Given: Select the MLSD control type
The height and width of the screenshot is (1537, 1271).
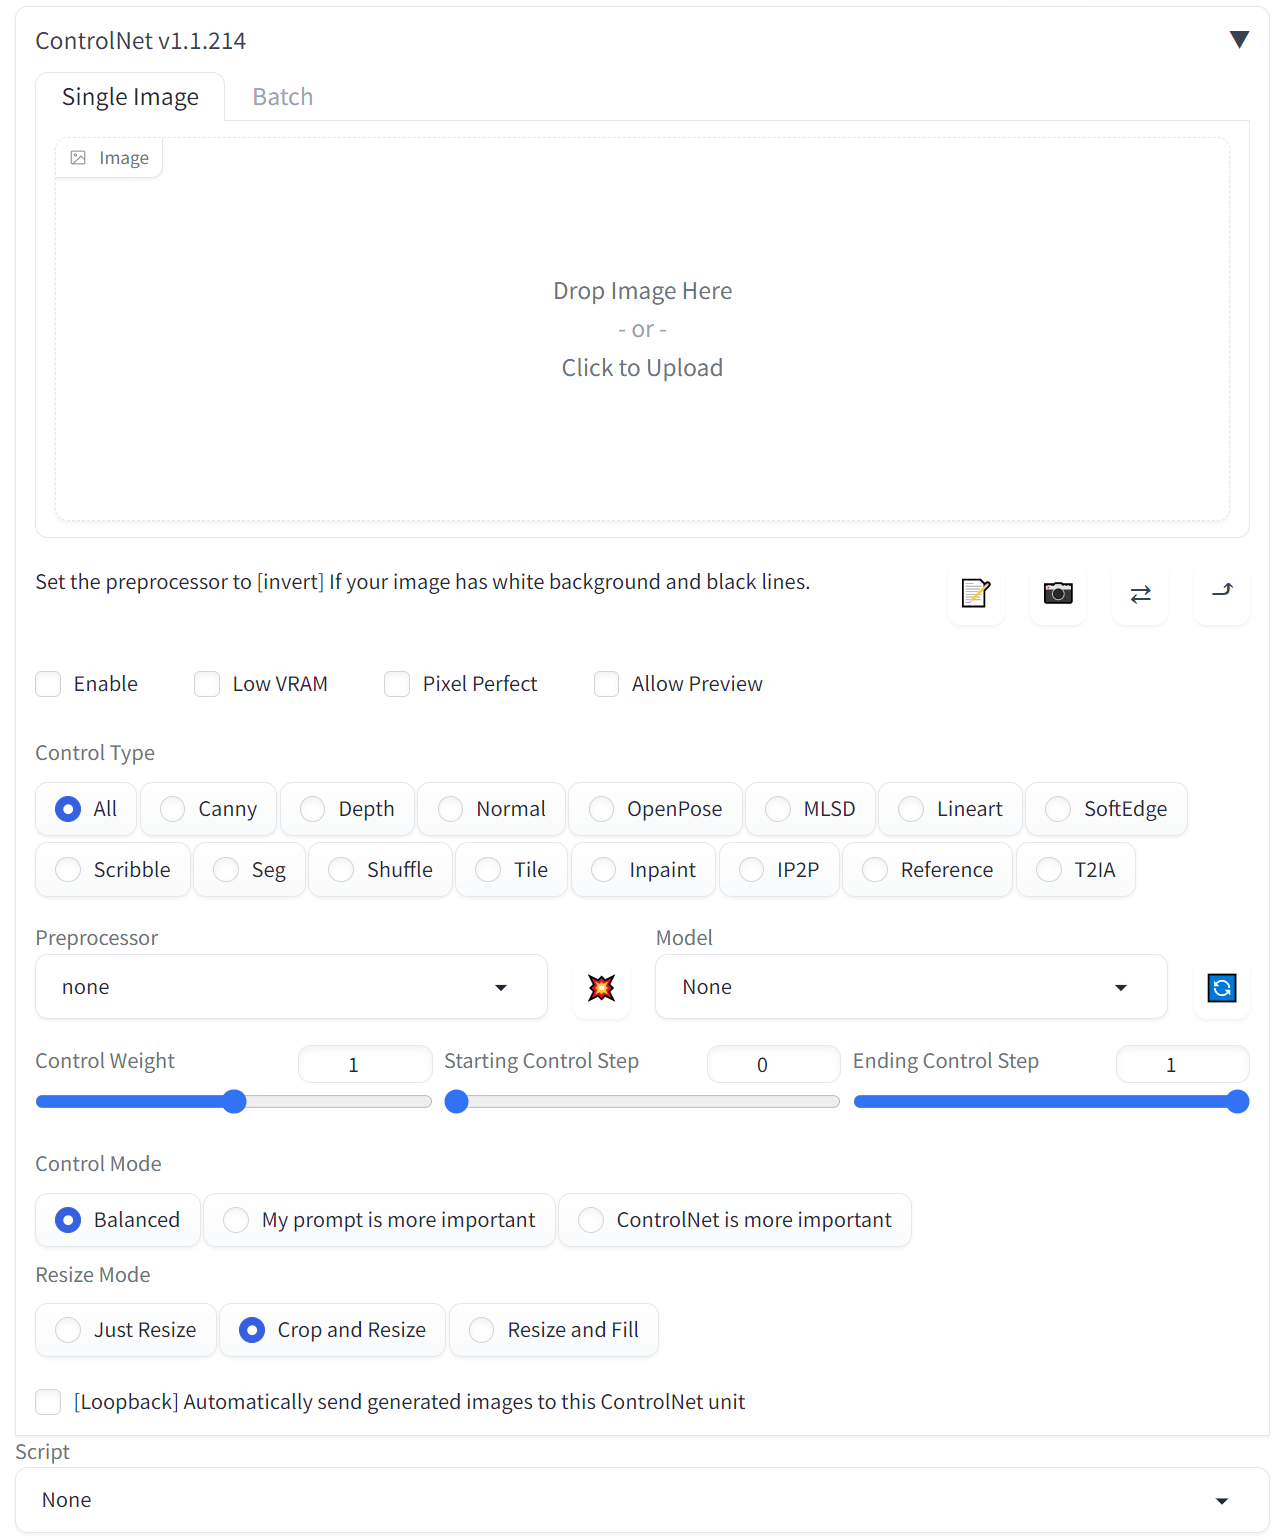Looking at the screenshot, I should (x=811, y=809).
